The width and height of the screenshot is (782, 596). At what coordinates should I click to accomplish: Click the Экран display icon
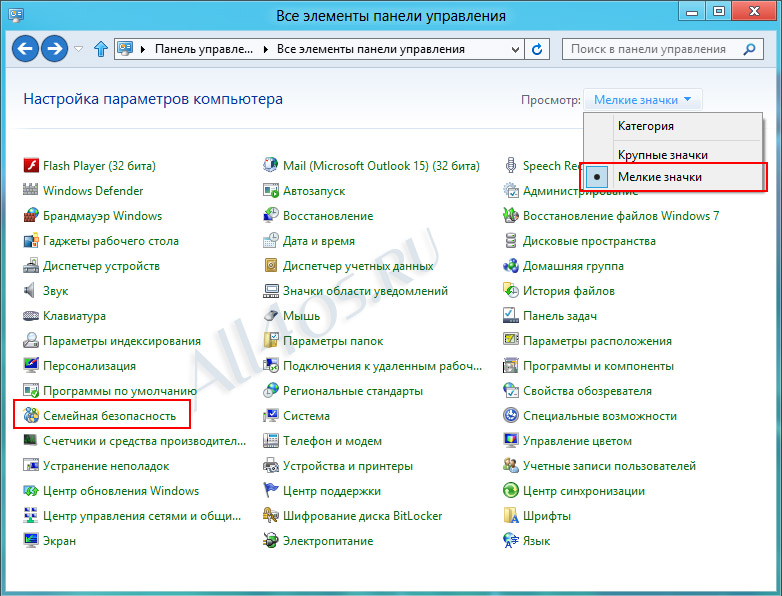pos(31,540)
